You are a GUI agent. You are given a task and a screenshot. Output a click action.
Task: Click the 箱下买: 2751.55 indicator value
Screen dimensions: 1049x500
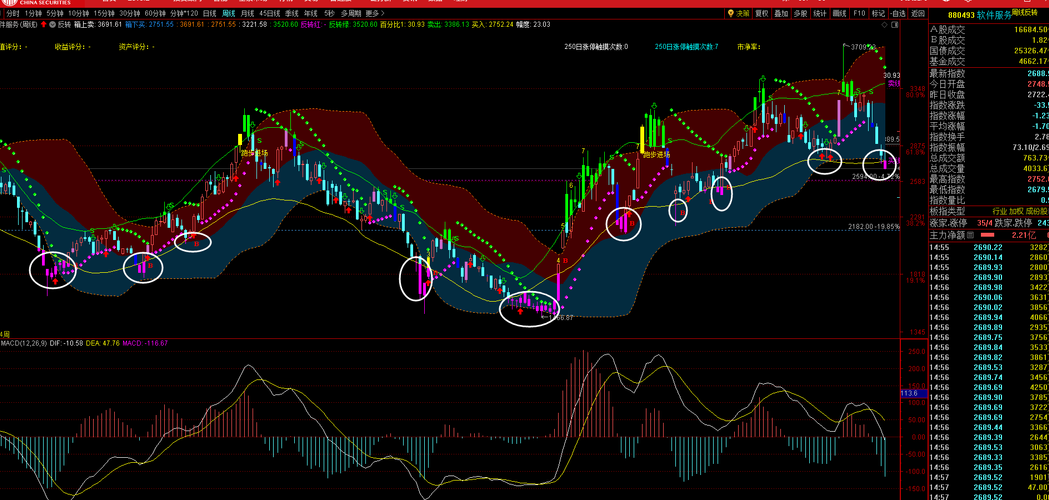(150, 24)
